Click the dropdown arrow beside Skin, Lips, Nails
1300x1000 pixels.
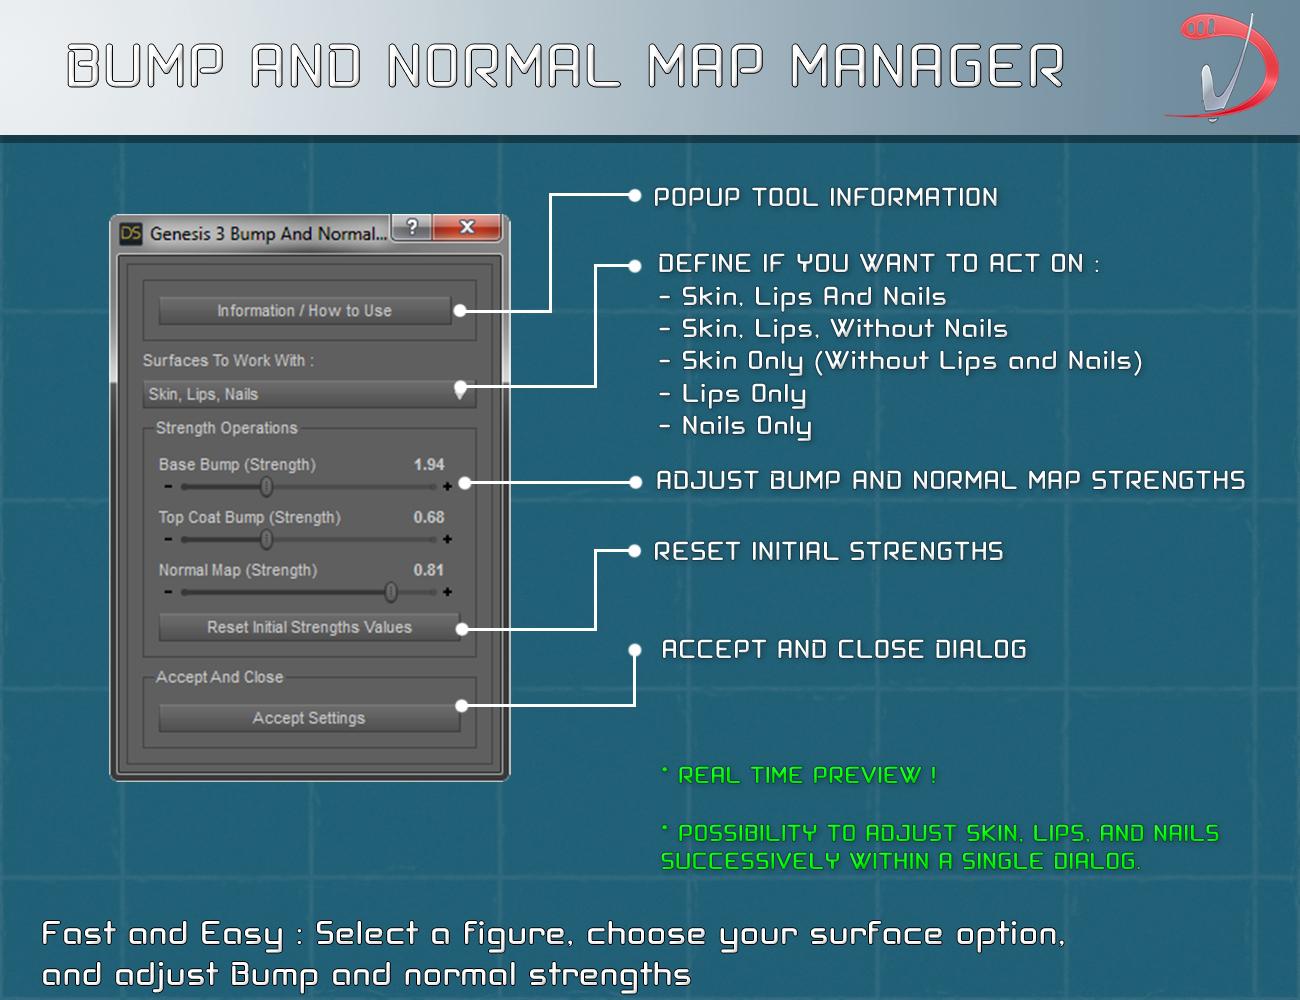(x=460, y=392)
